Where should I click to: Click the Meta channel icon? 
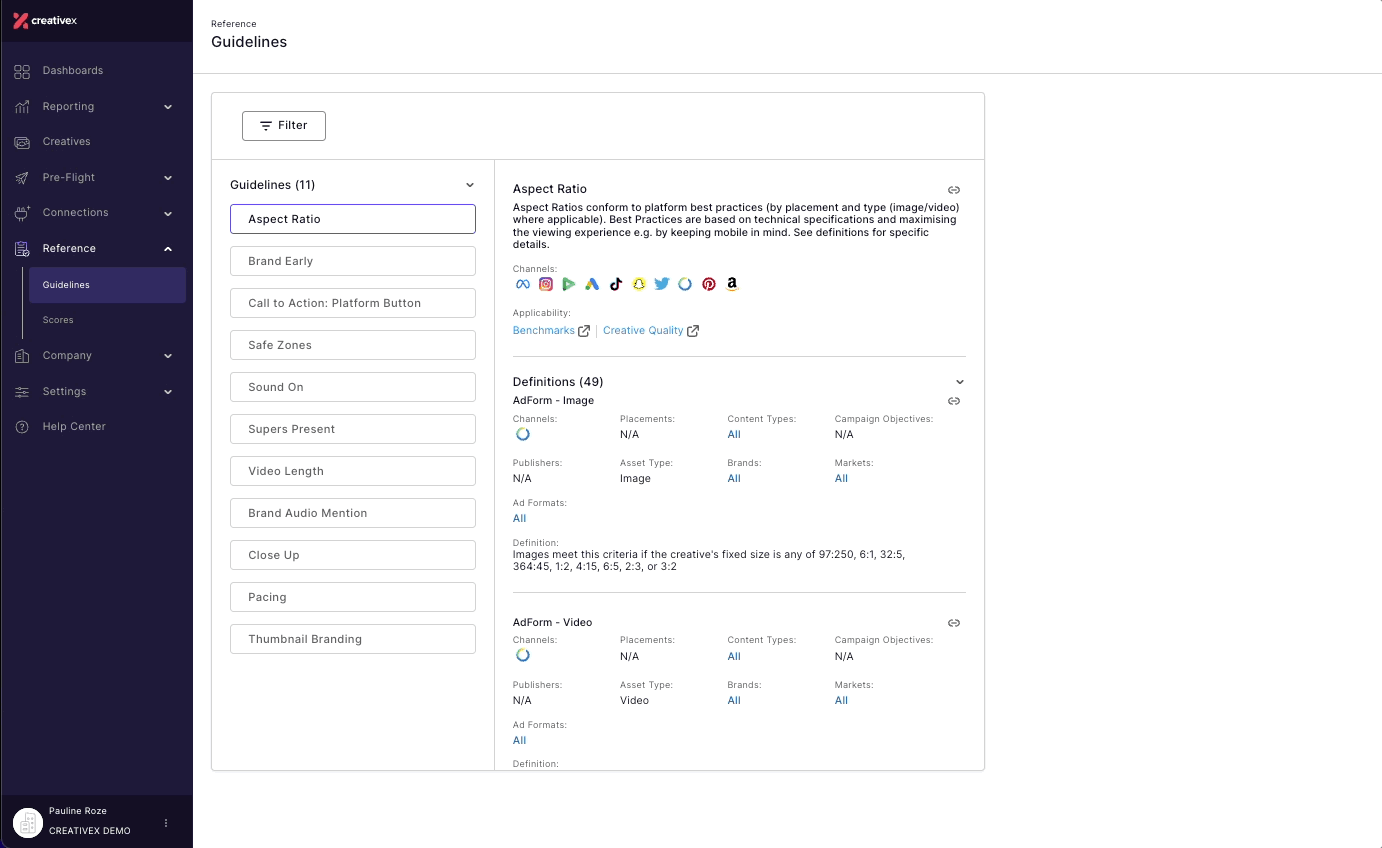point(522,284)
